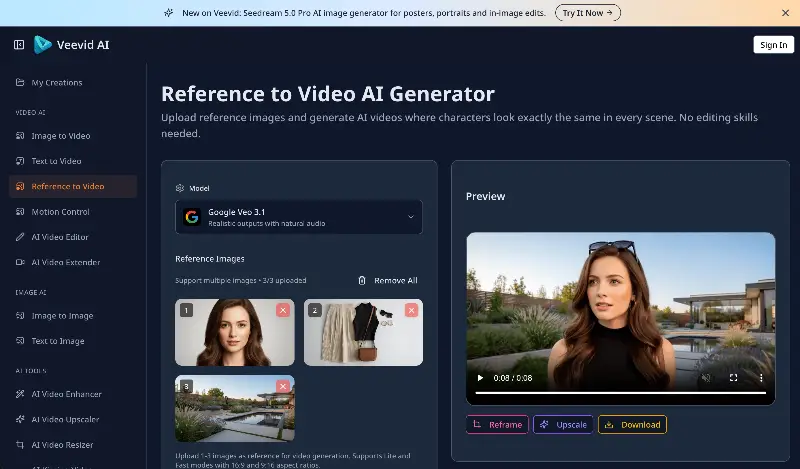Viewport: 800px width, 469px height.
Task: Click the Reframe button
Action: pyautogui.click(x=497, y=425)
